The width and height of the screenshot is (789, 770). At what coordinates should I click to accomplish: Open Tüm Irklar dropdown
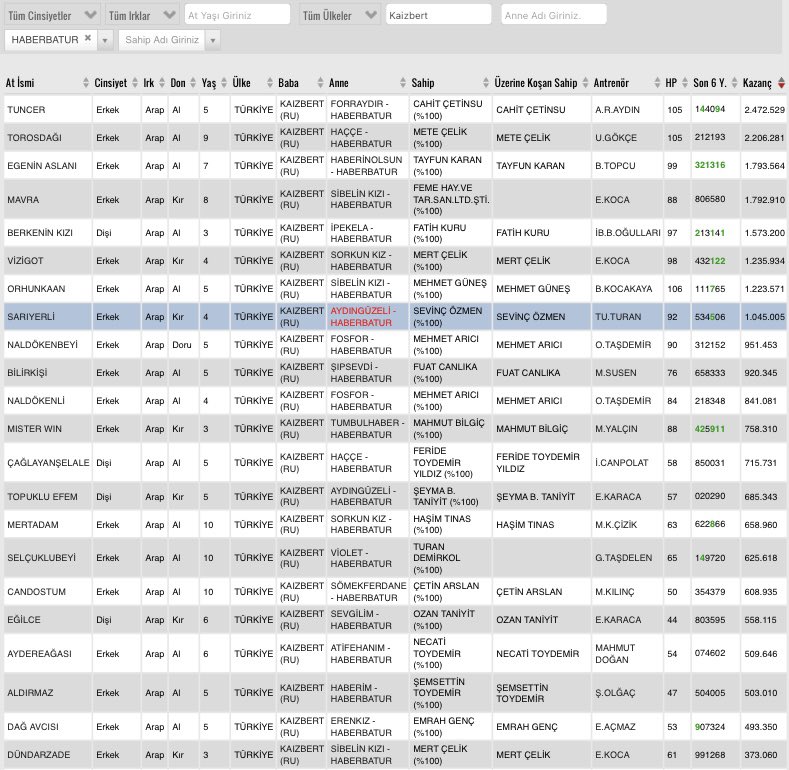tap(142, 15)
